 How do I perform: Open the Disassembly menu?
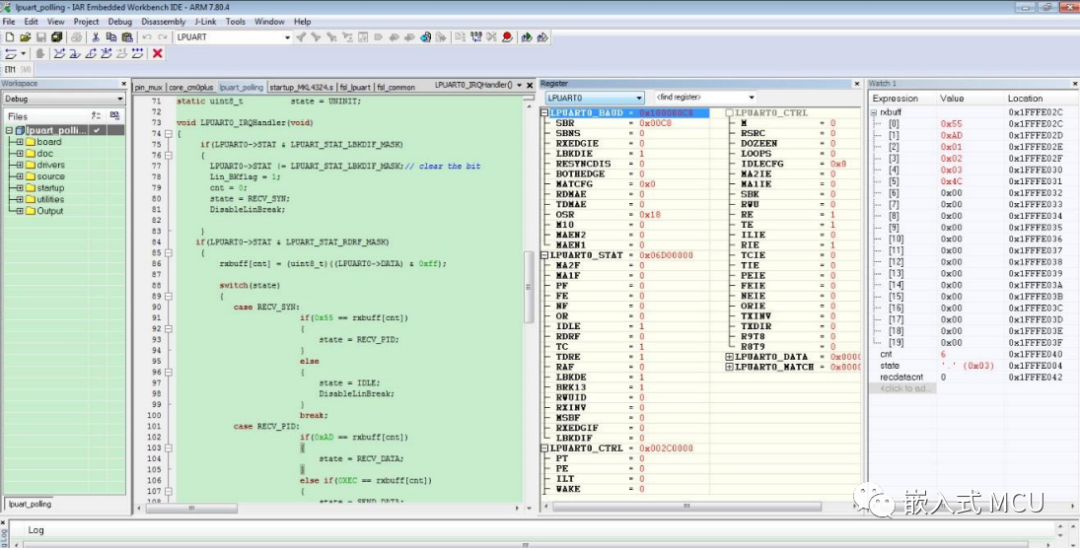163,21
